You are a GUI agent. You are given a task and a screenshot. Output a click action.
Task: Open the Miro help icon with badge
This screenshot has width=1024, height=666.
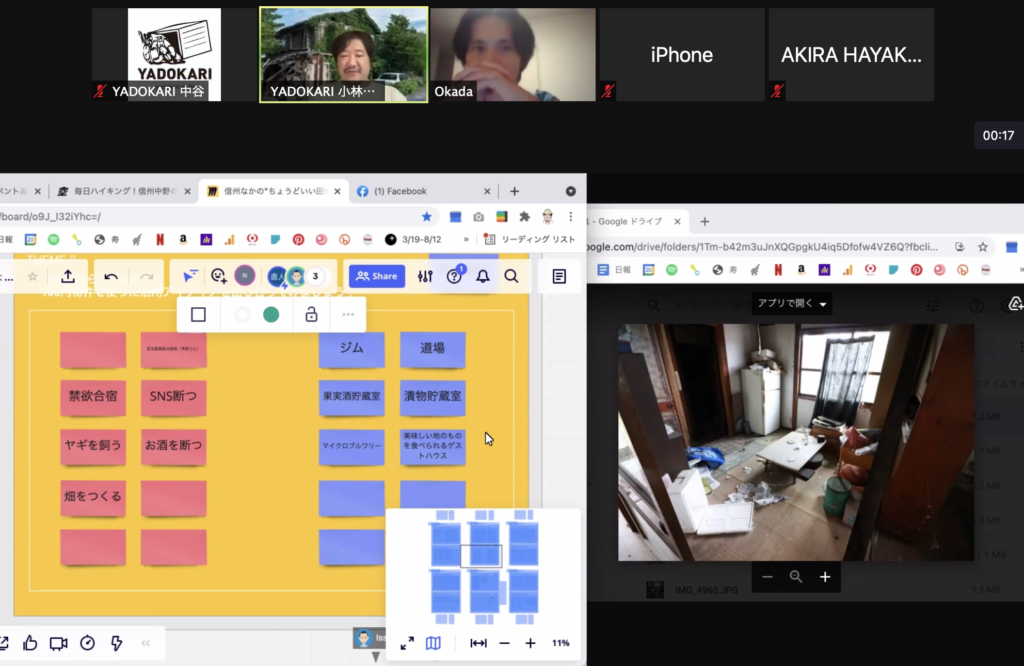point(455,275)
